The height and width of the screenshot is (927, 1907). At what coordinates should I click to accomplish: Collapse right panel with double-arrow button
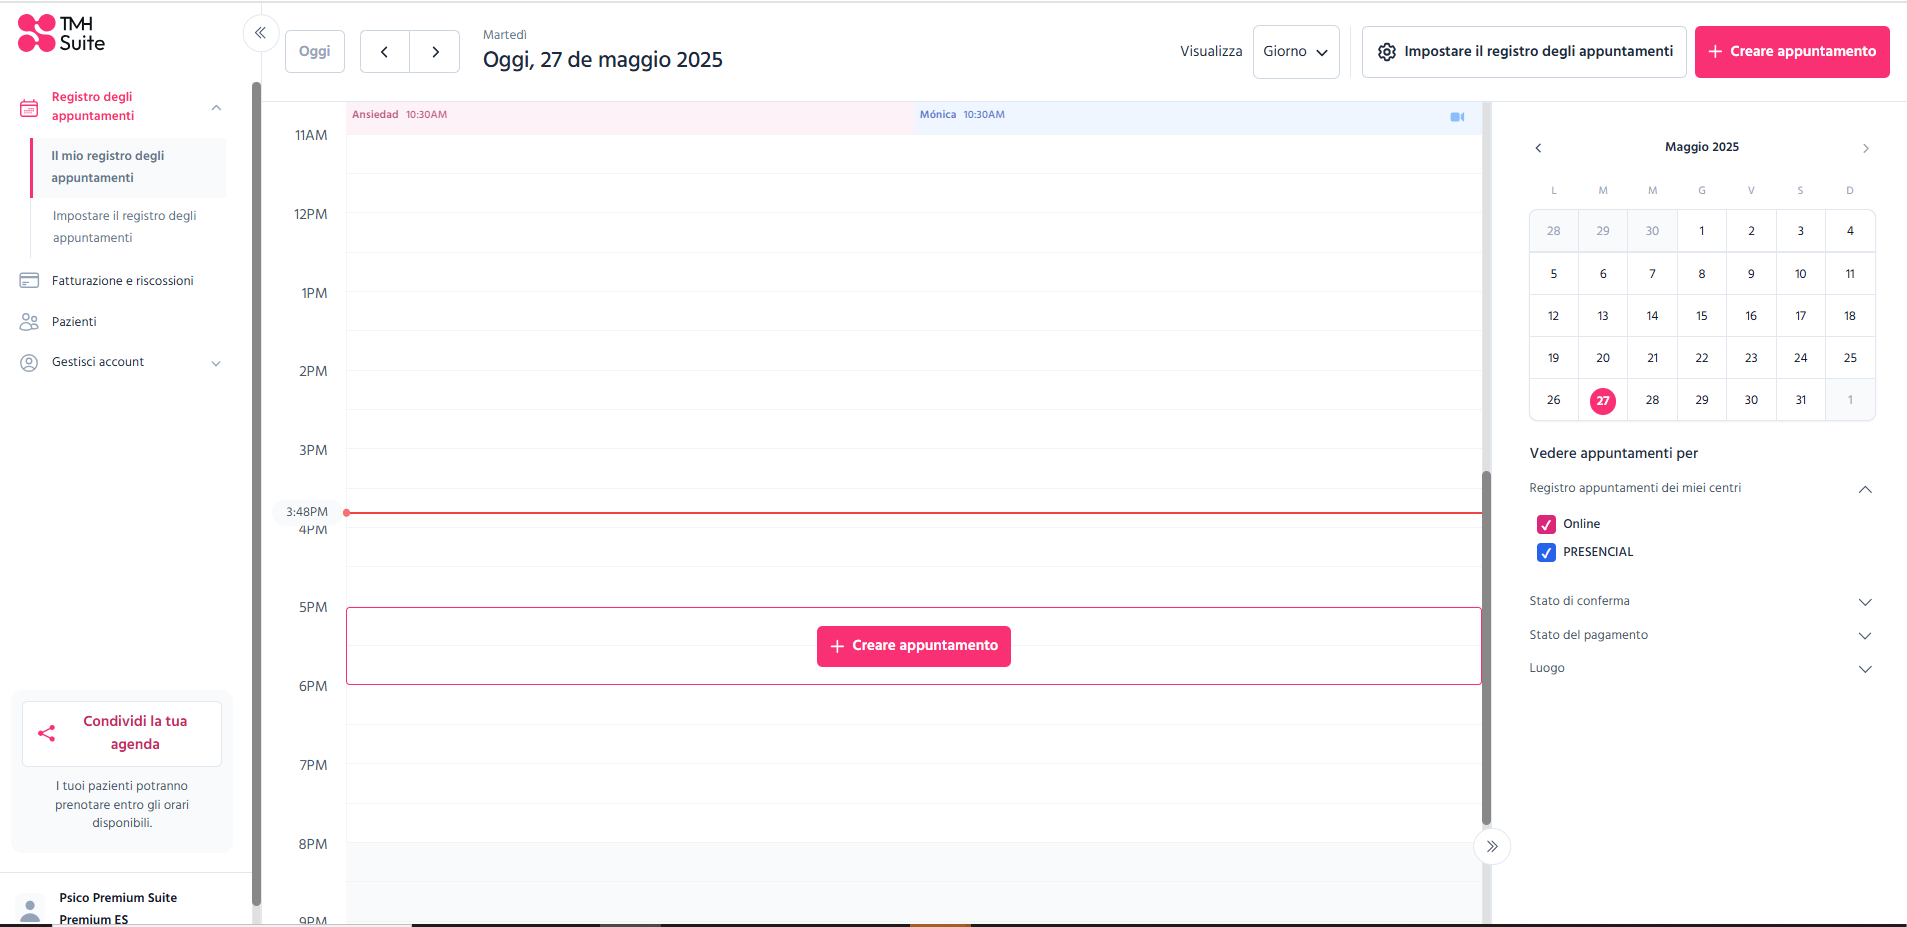[x=1492, y=846]
